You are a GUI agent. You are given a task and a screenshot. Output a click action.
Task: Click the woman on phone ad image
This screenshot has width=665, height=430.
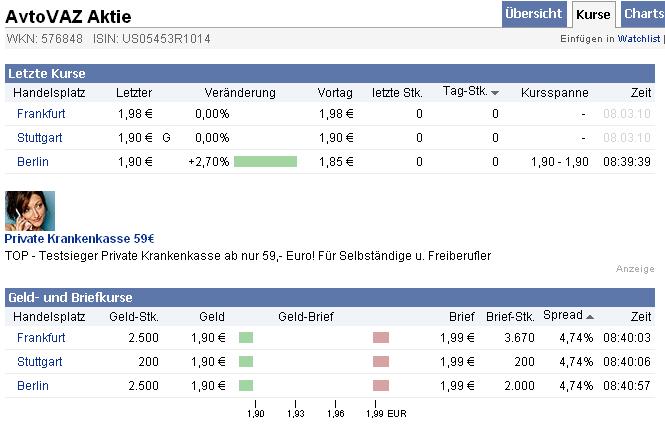pyautogui.click(x=29, y=209)
